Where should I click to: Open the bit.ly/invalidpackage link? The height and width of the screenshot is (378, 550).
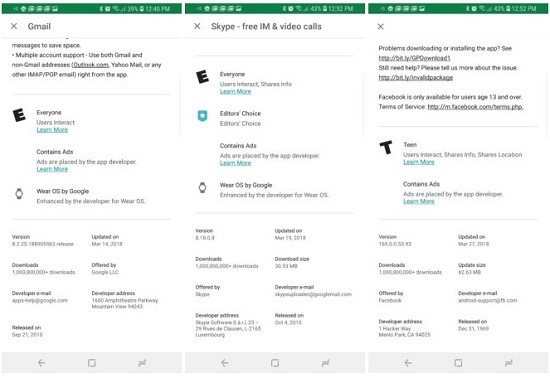click(x=416, y=77)
